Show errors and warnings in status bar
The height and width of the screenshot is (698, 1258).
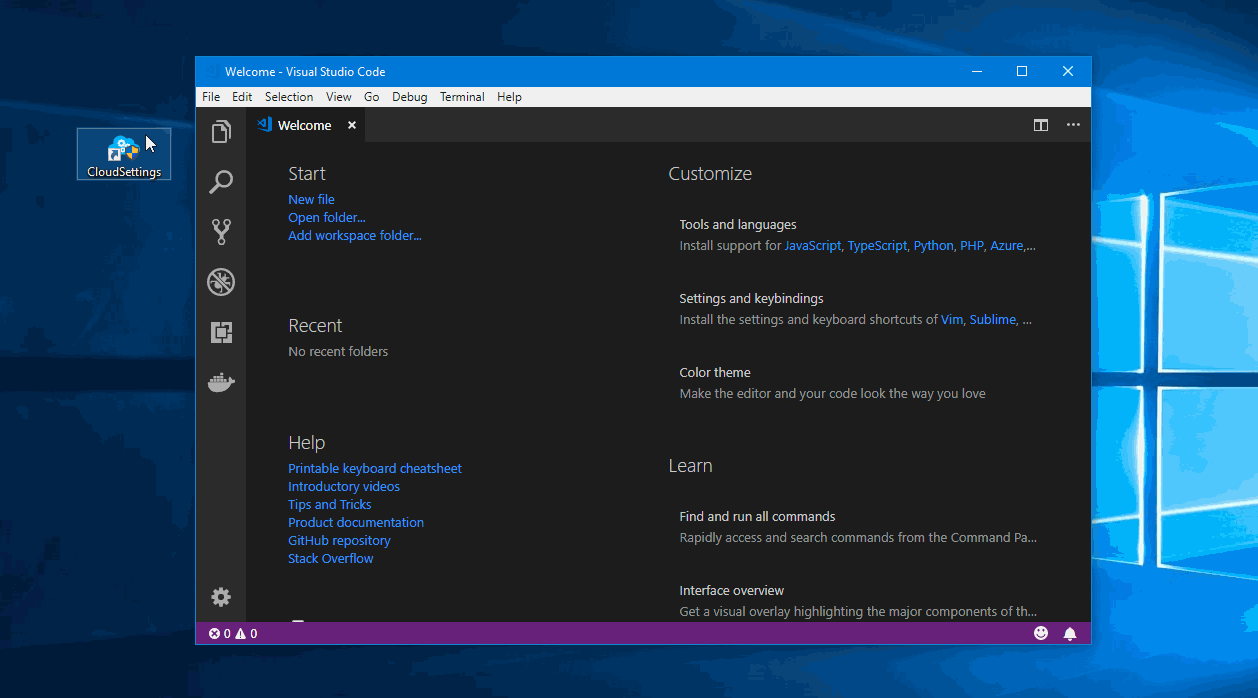pos(233,633)
